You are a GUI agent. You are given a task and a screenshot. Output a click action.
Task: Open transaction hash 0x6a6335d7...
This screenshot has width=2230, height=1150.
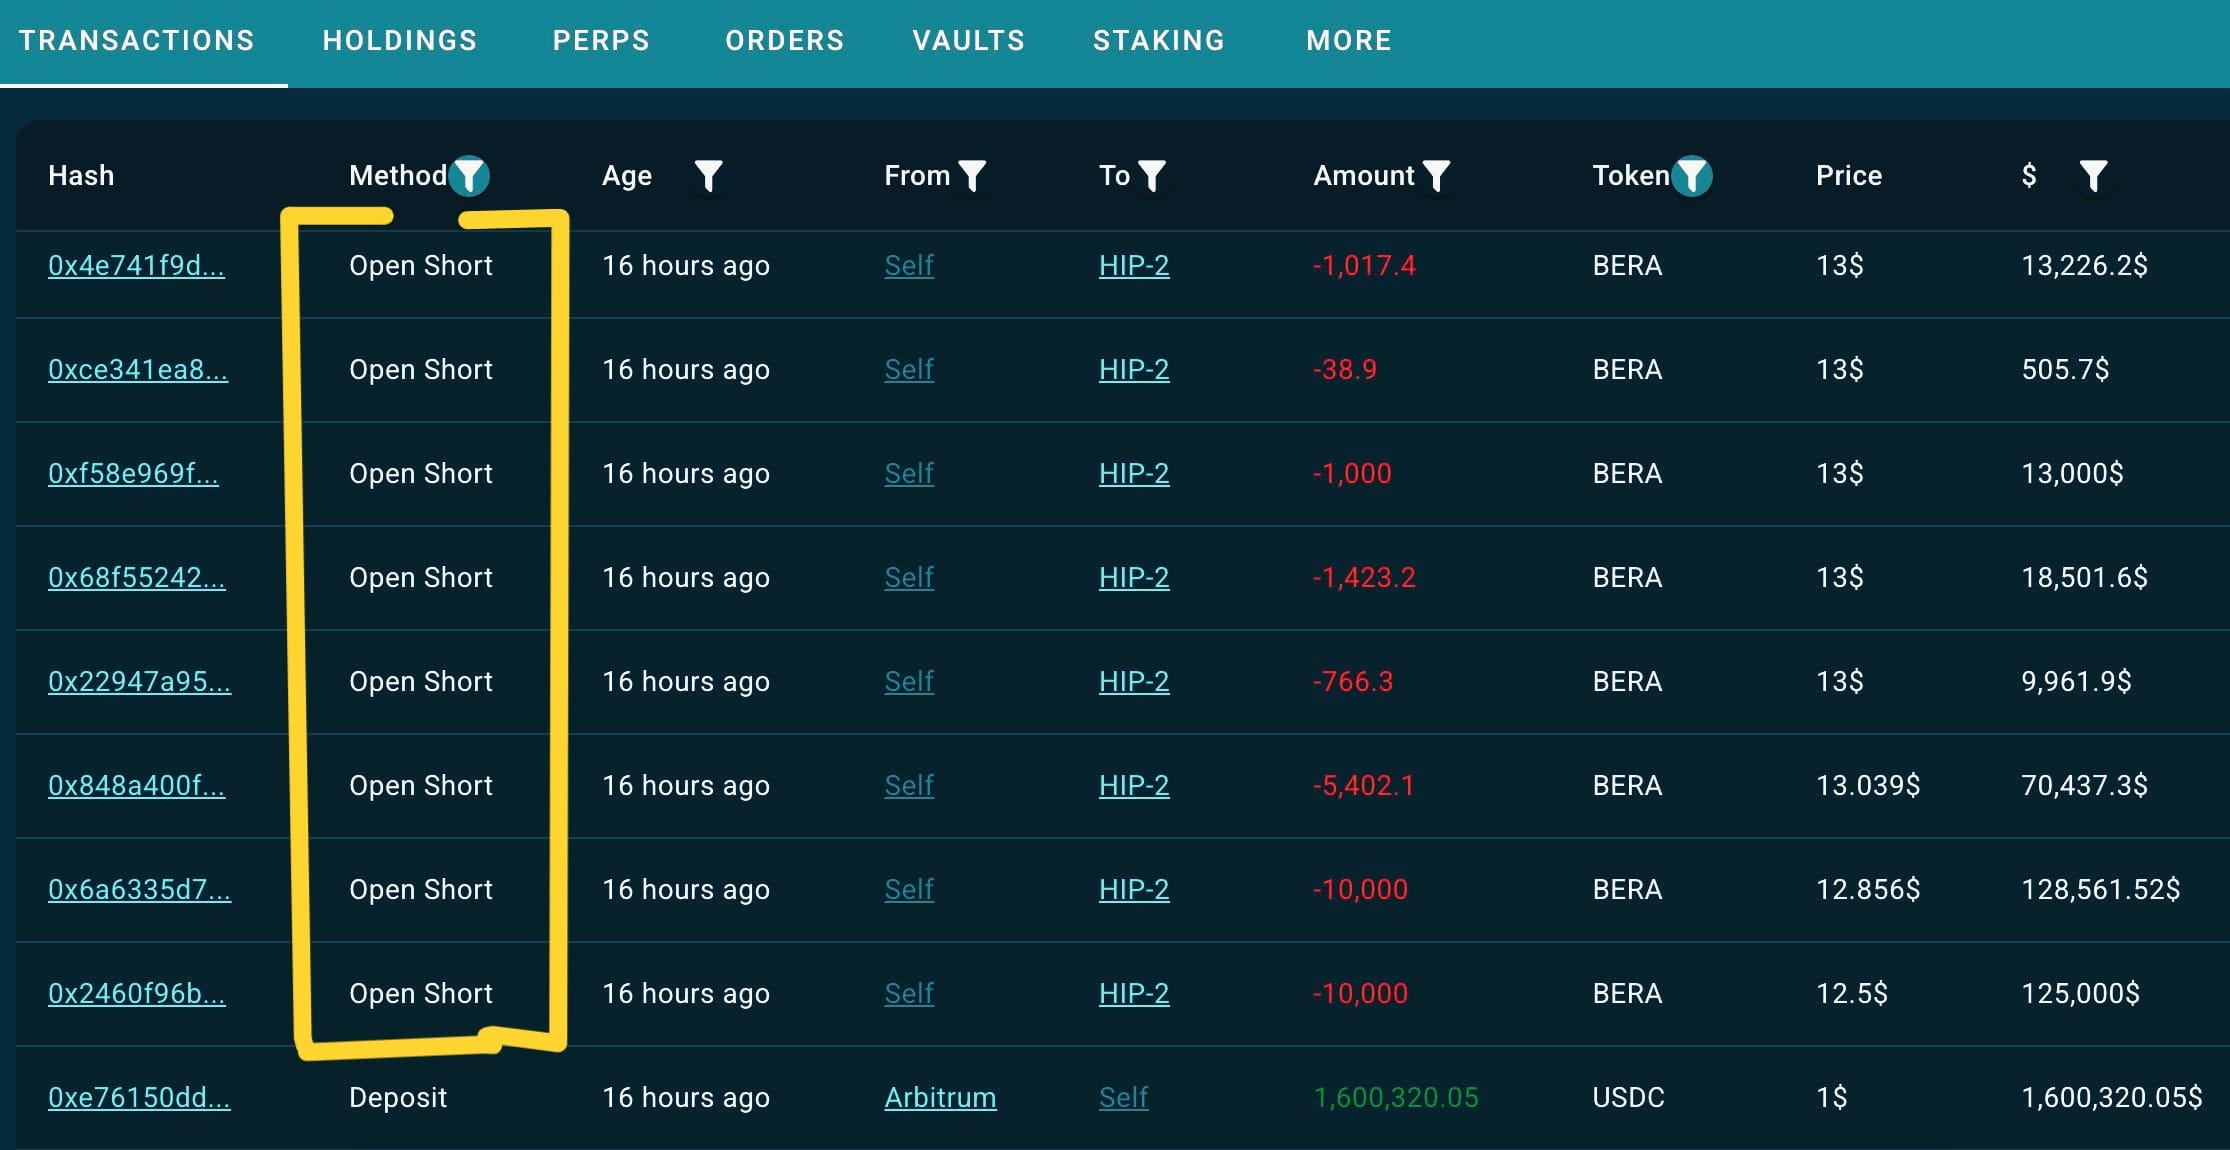click(x=140, y=890)
